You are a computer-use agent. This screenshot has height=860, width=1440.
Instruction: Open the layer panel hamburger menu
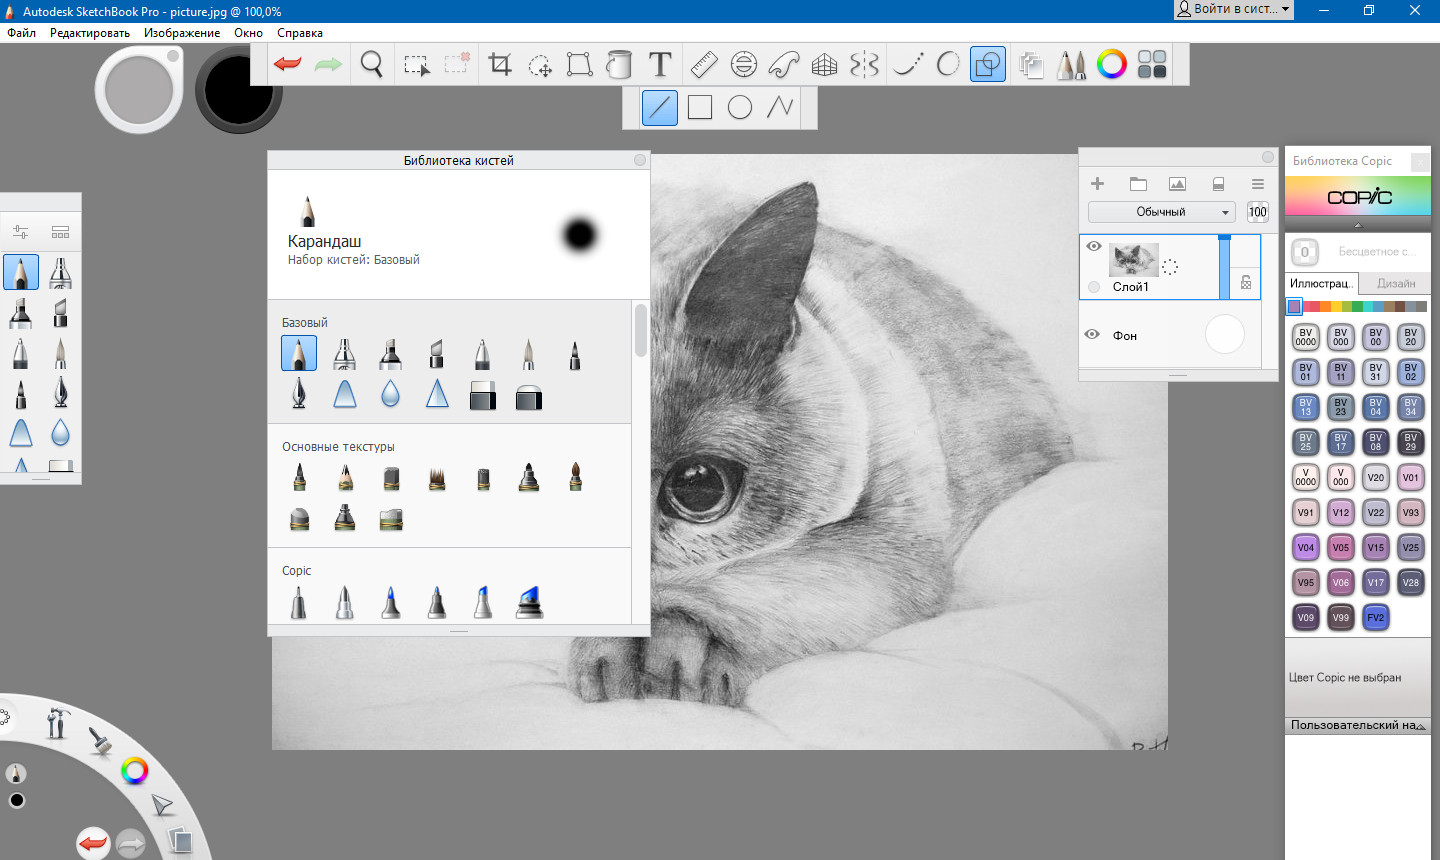(x=1258, y=184)
